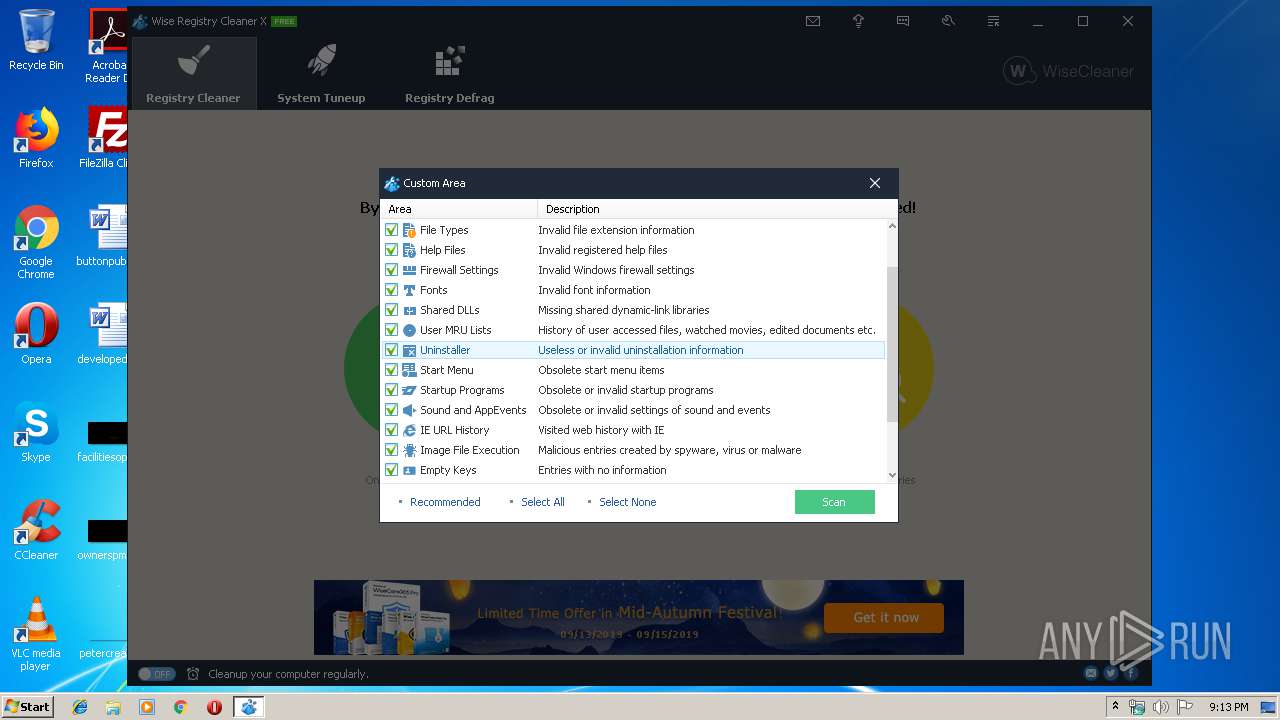Click the volume icon in system tray

pos(1160,707)
